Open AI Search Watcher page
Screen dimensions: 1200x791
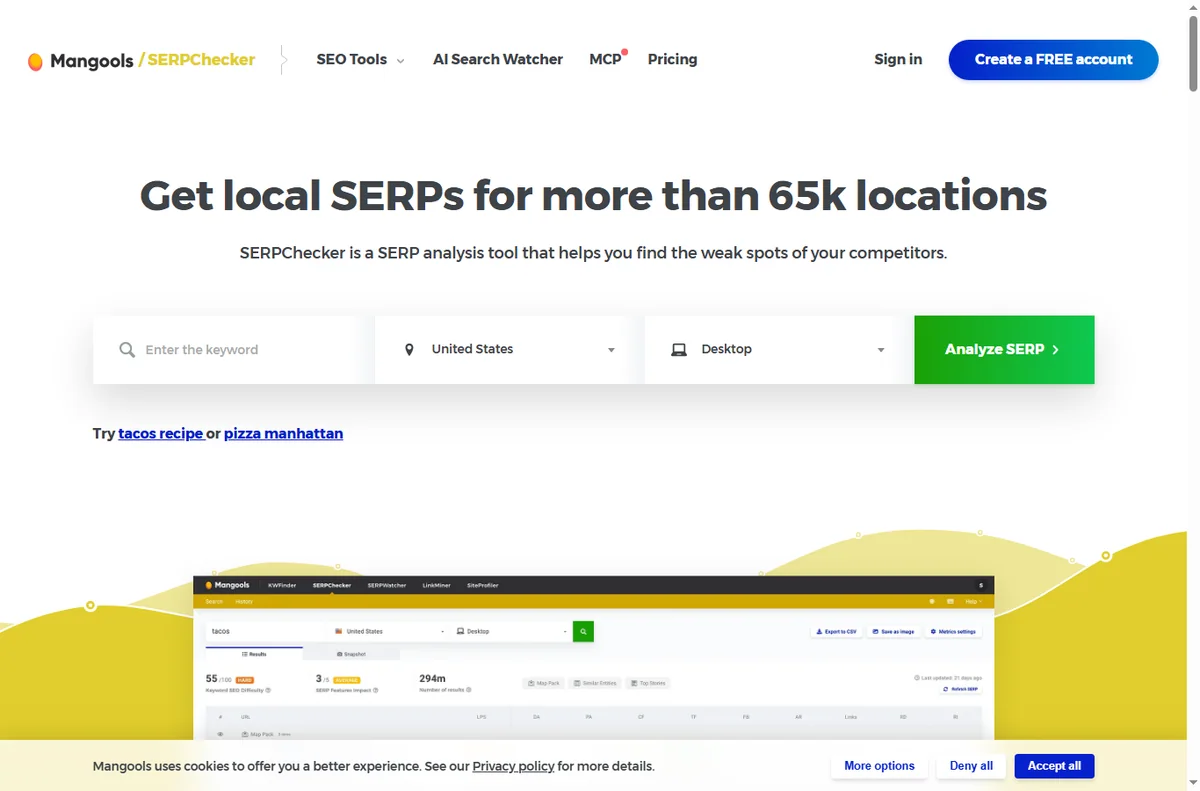498,59
